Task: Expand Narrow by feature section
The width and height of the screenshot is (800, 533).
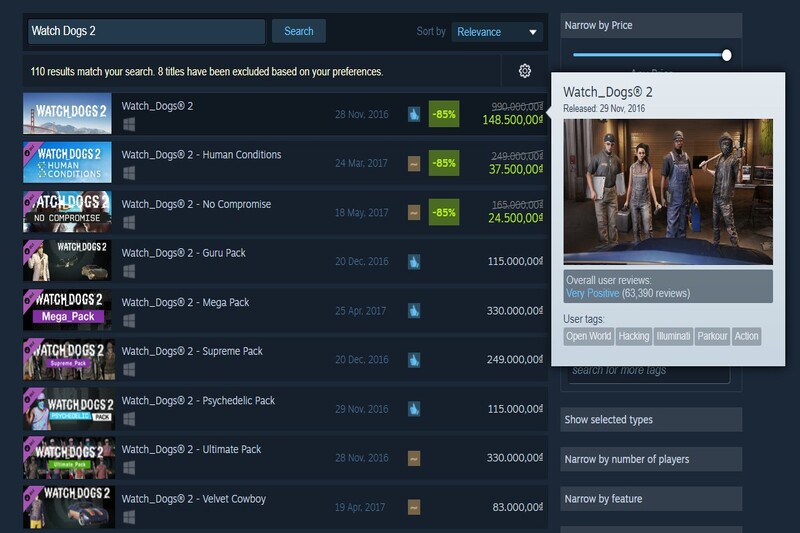Action: [x=650, y=499]
